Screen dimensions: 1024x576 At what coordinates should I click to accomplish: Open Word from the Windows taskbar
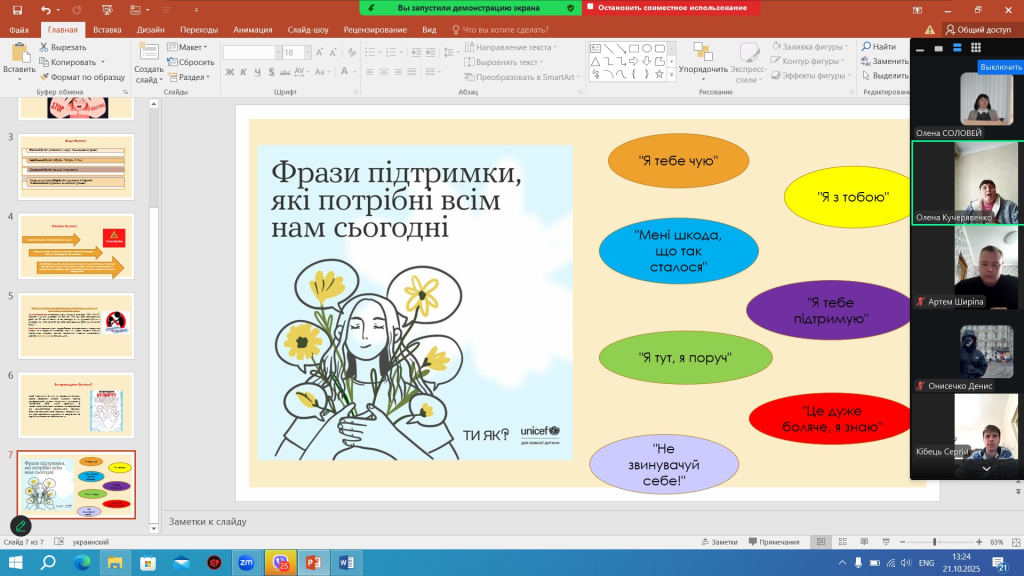tap(346, 562)
